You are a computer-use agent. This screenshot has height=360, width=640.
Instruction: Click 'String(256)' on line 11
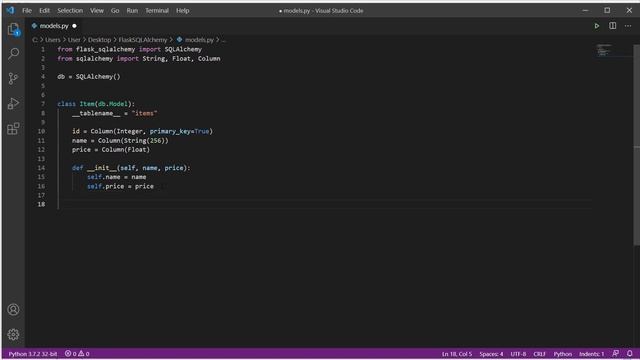pyautogui.click(x=144, y=140)
